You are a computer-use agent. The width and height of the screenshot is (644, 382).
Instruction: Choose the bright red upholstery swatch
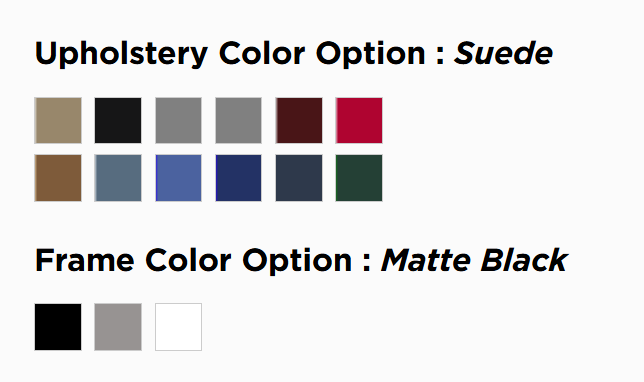[x=359, y=120]
